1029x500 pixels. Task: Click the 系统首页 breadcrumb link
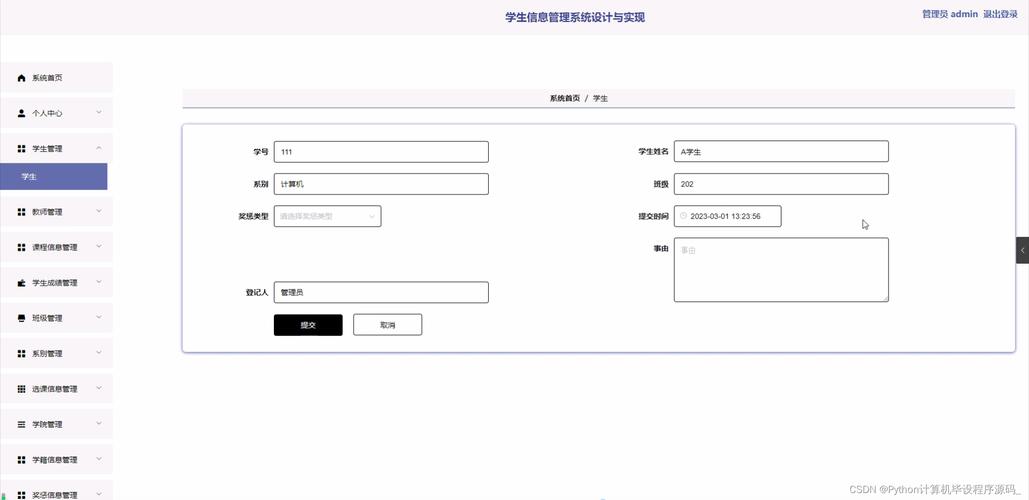(x=564, y=99)
